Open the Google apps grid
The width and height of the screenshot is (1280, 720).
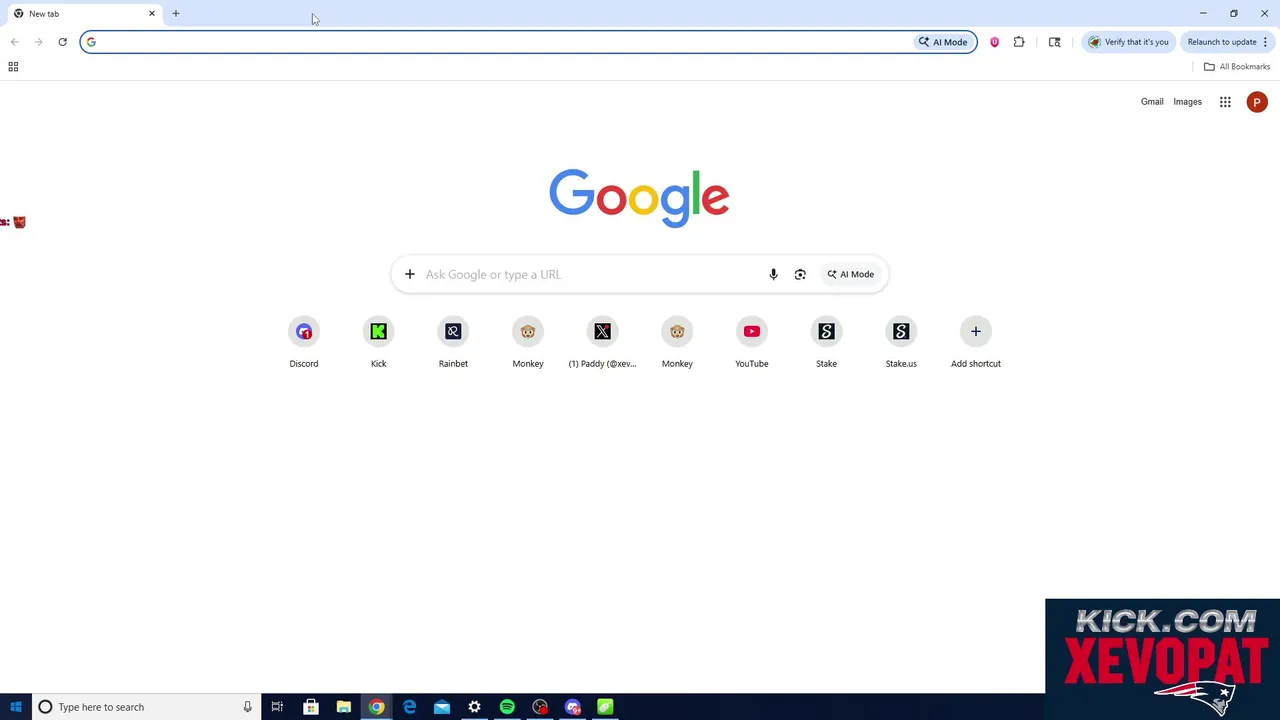coord(1225,102)
